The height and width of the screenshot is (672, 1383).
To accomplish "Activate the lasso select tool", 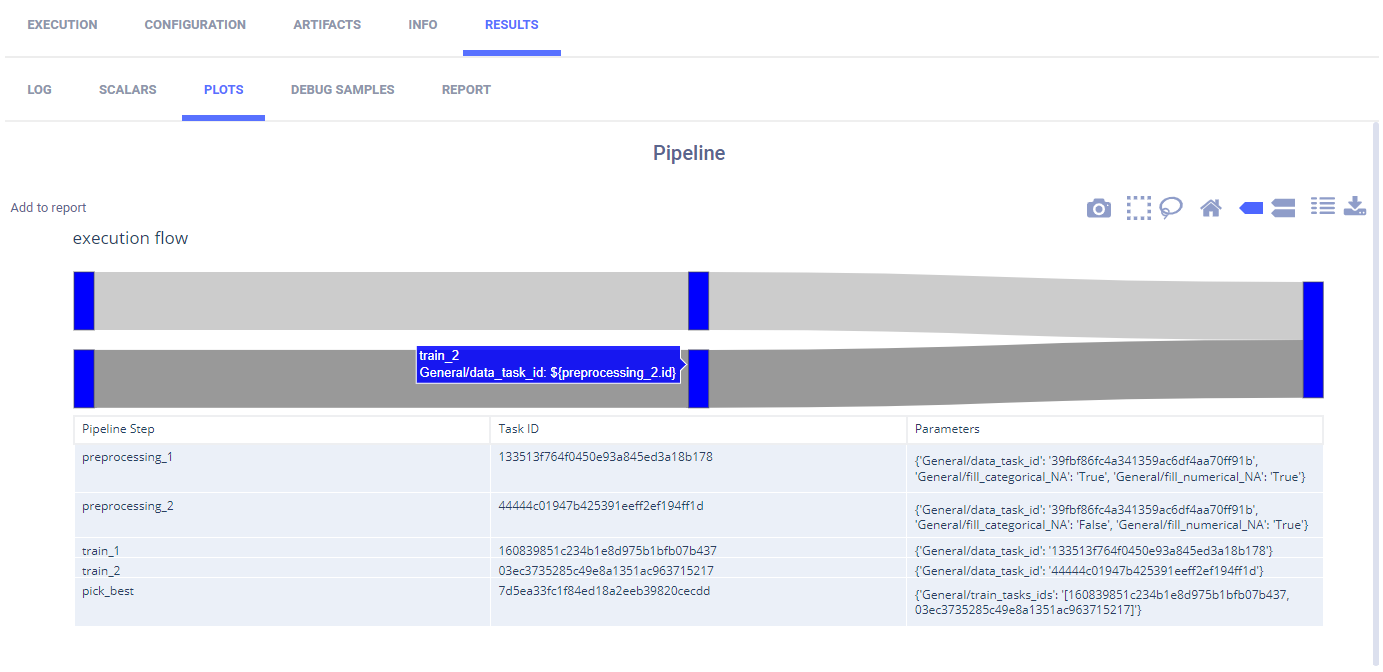I will 1171,208.
